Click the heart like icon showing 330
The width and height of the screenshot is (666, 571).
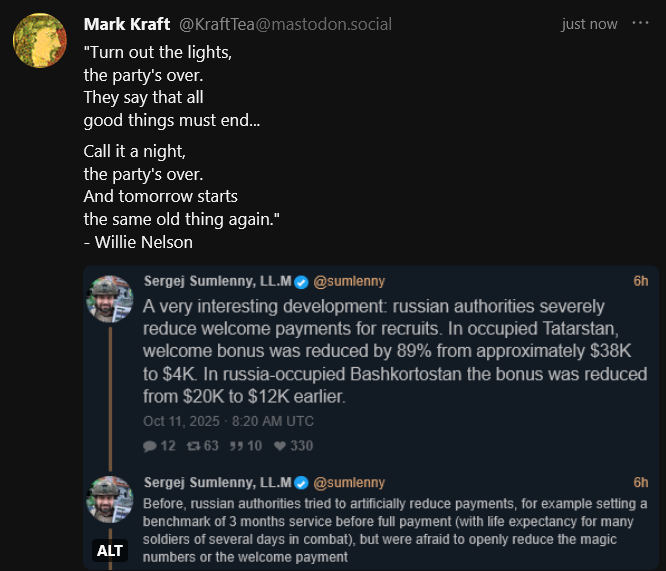tap(281, 446)
